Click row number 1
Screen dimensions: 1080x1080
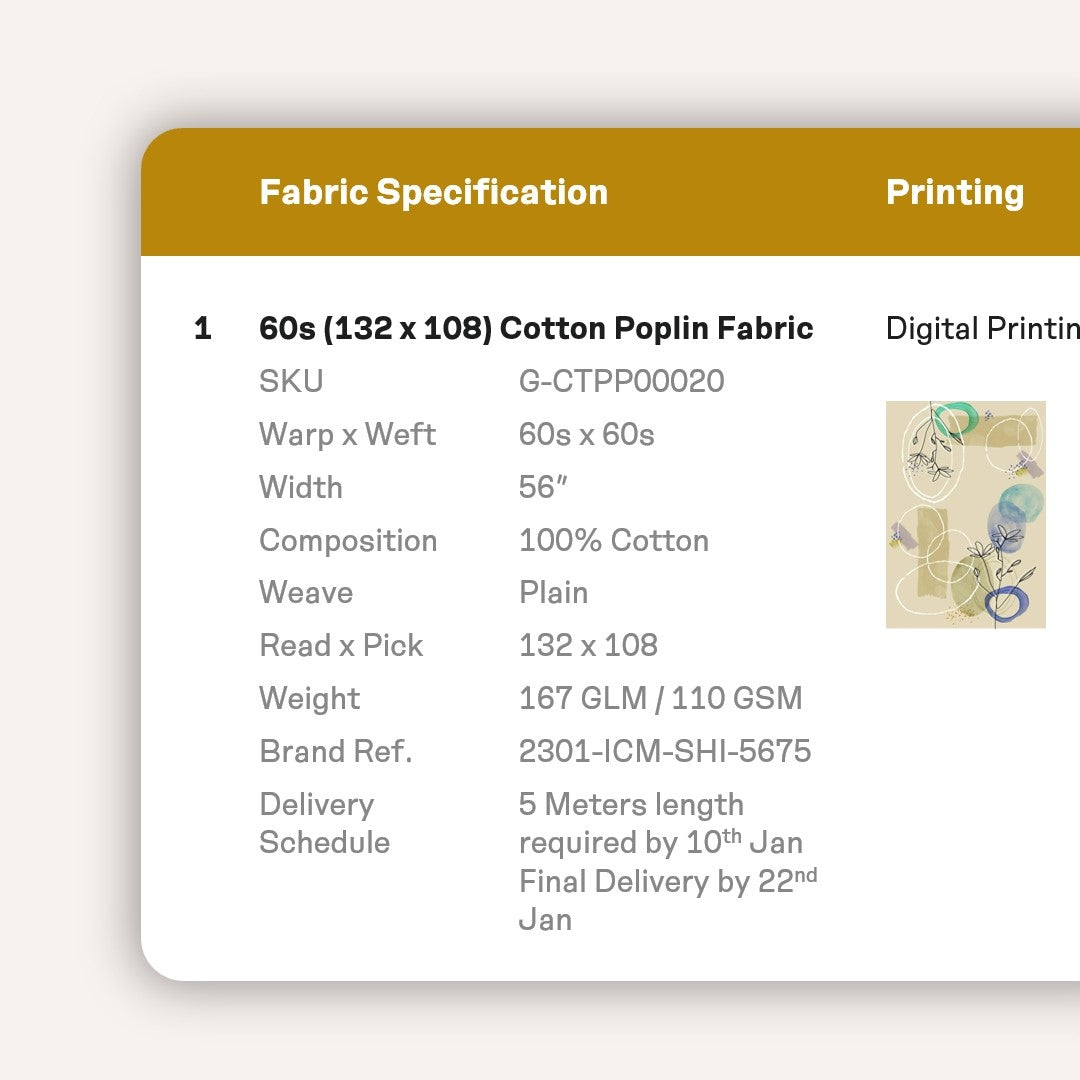[203, 328]
